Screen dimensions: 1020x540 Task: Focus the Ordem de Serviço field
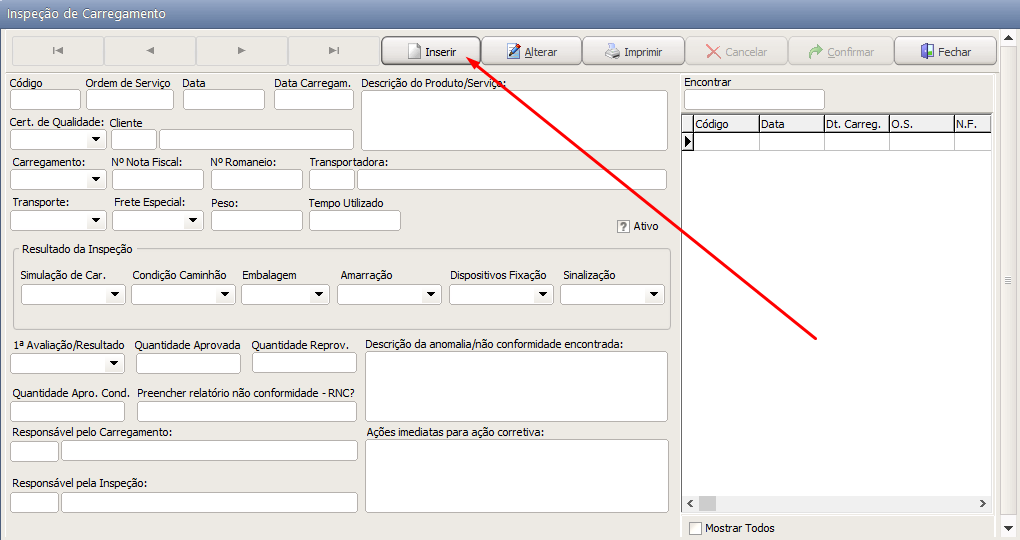(x=130, y=100)
